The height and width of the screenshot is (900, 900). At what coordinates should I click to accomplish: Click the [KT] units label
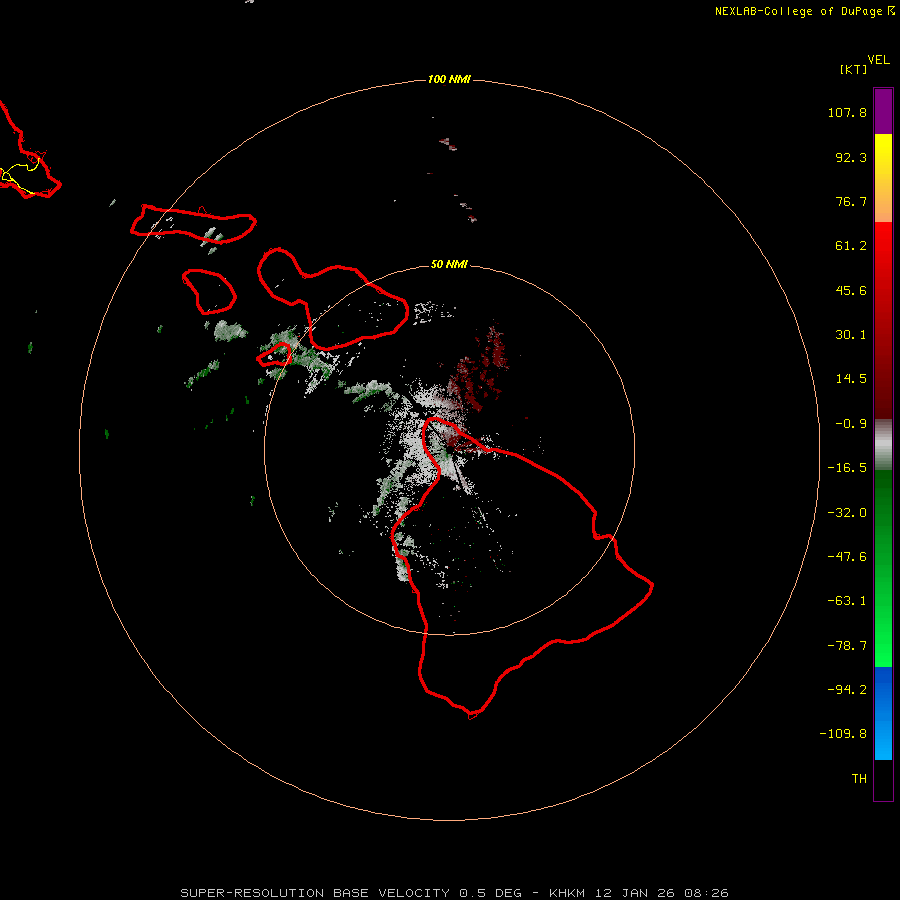click(853, 69)
